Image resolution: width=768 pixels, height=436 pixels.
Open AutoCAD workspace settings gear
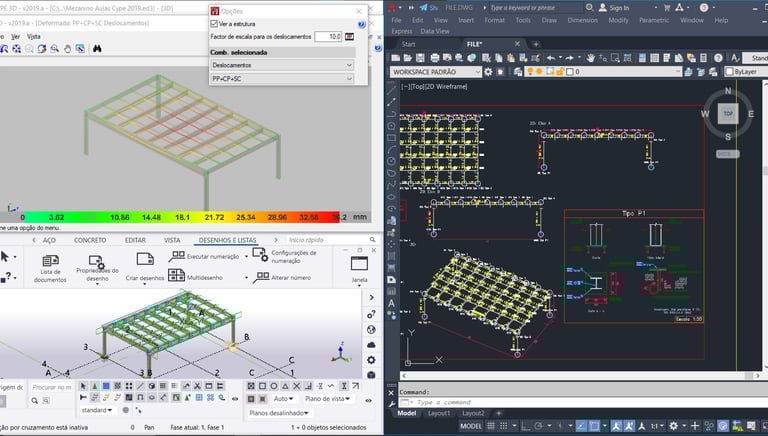point(488,72)
